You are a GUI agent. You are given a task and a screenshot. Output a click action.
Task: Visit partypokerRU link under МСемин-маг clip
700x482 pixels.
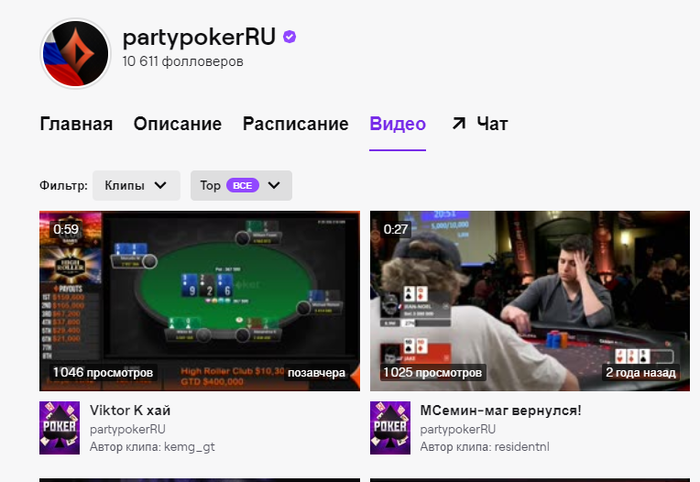coord(458,429)
